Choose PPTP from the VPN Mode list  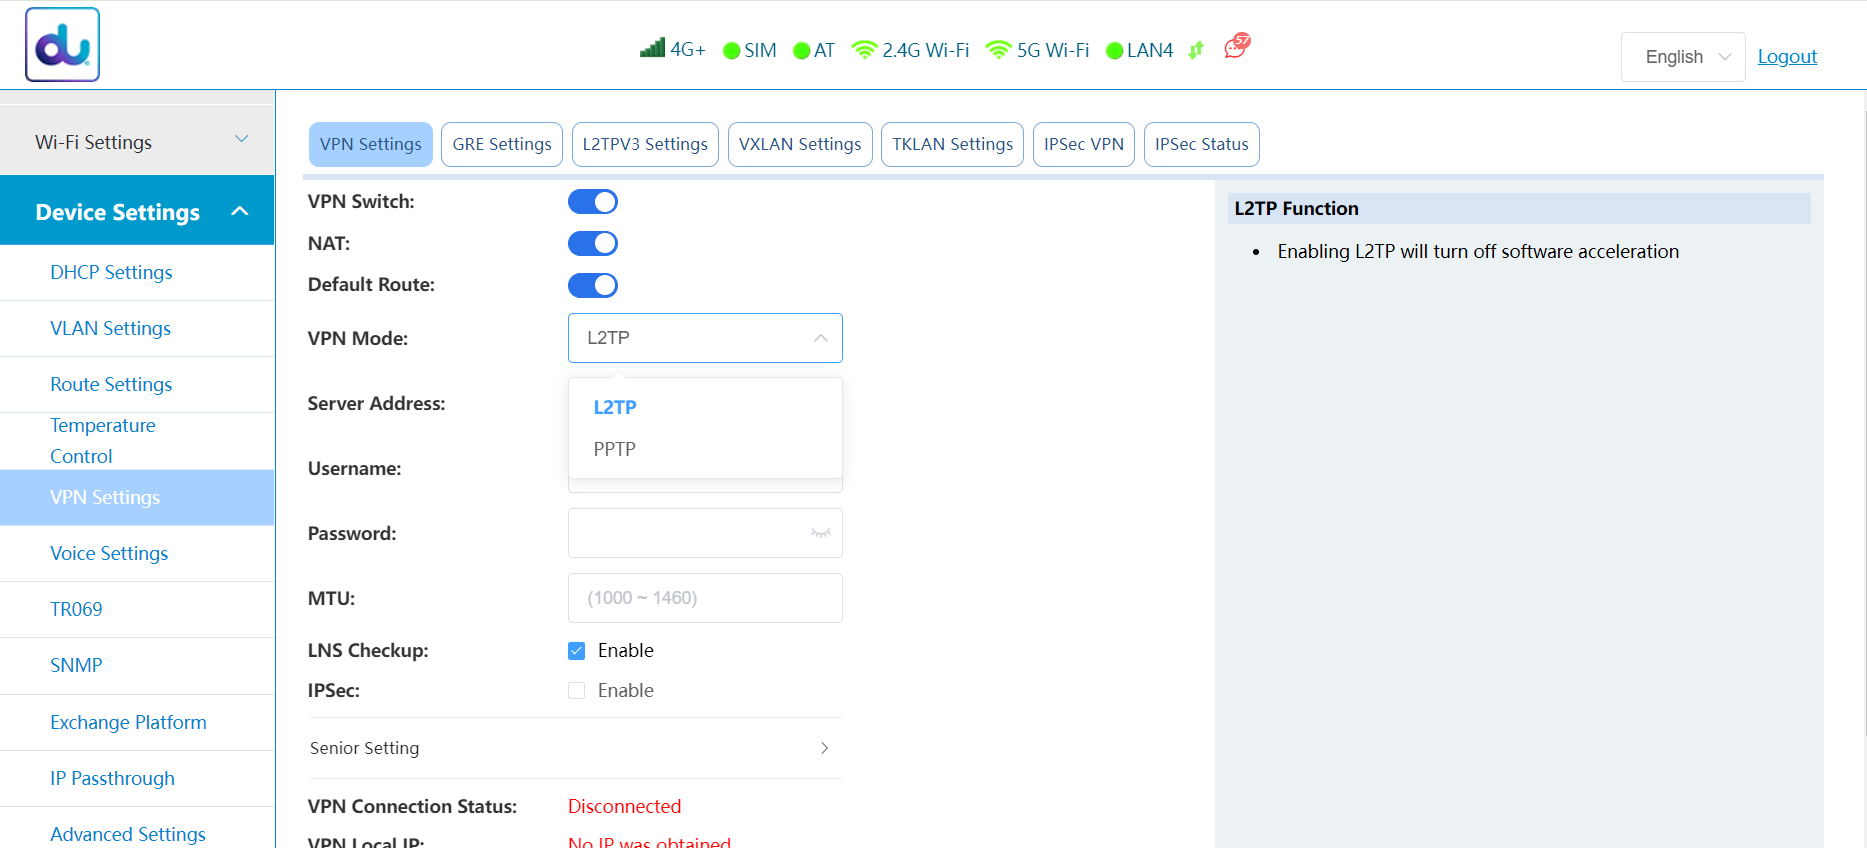point(615,449)
